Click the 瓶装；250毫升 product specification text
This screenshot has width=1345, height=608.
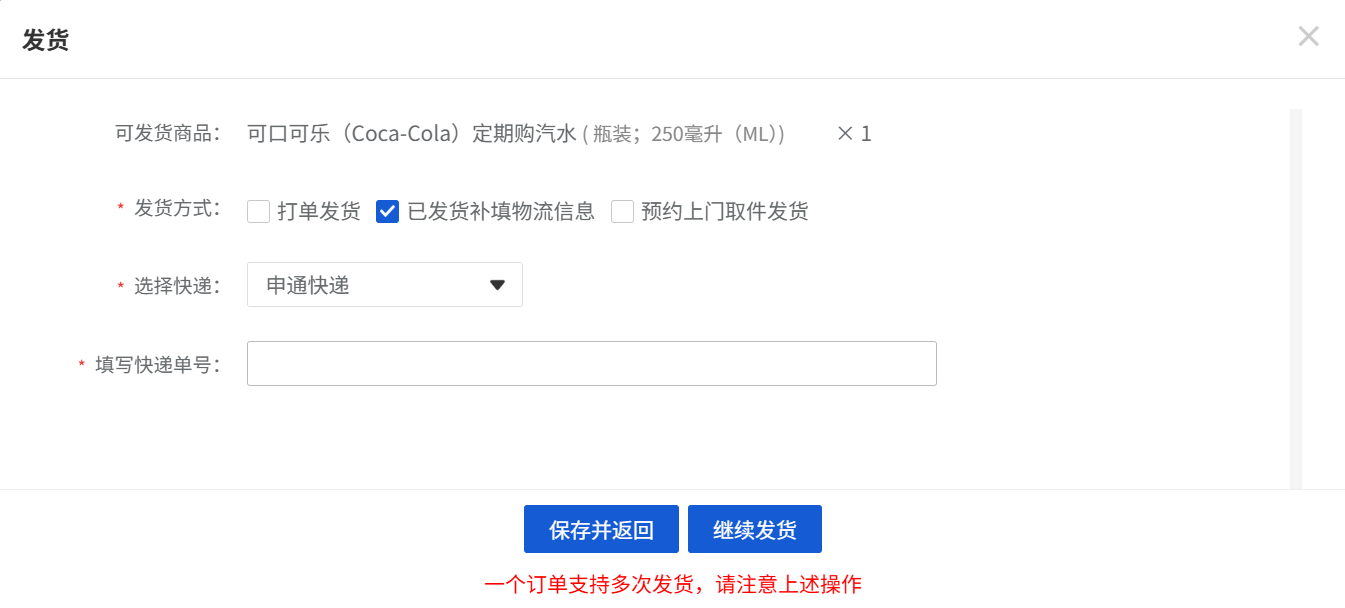(x=688, y=134)
